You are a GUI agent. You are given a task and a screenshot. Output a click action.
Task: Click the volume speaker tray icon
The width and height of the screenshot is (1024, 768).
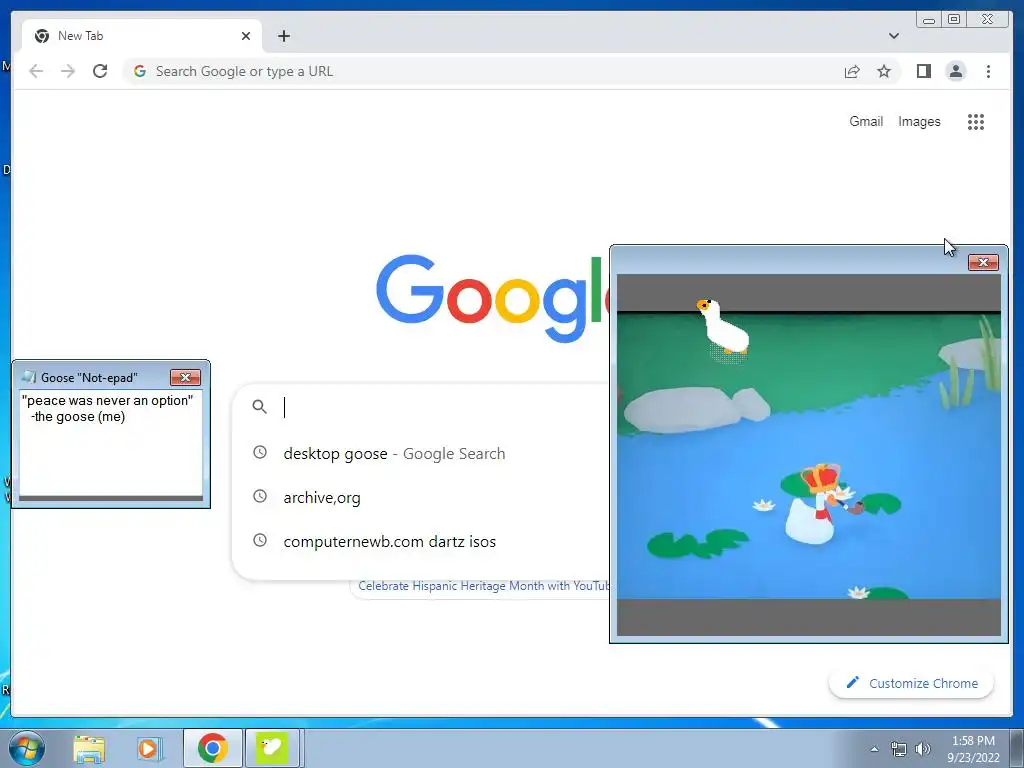(923, 749)
